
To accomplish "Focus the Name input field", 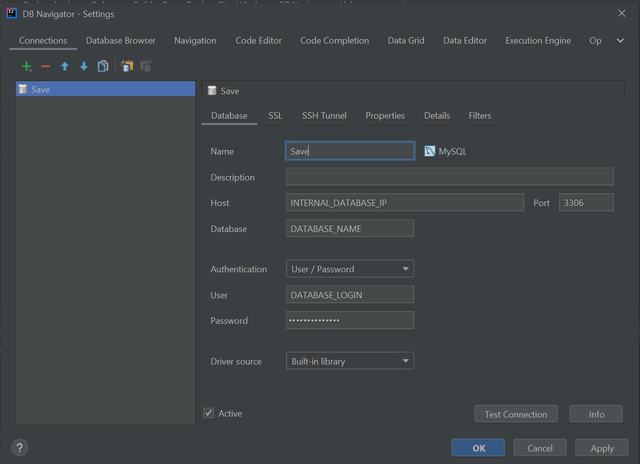I will click(x=350, y=151).
